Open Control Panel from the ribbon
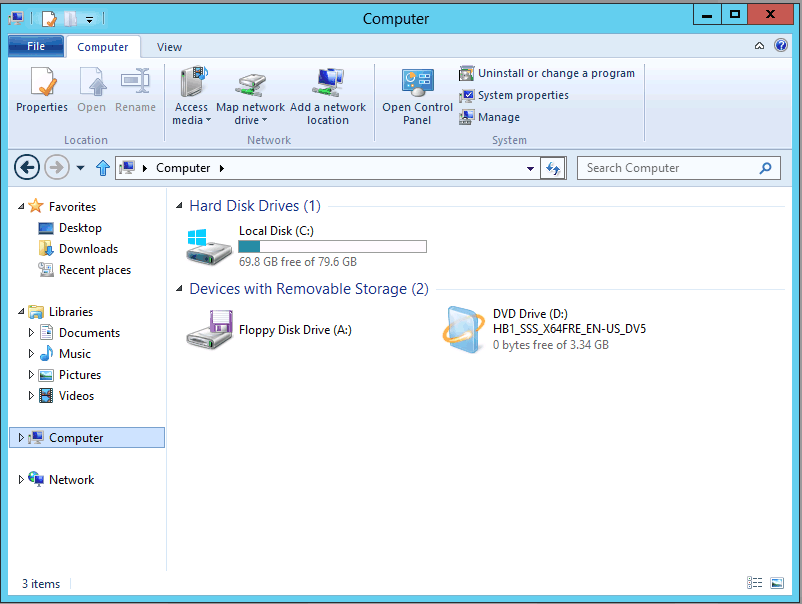This screenshot has width=802, height=604. [x=417, y=96]
